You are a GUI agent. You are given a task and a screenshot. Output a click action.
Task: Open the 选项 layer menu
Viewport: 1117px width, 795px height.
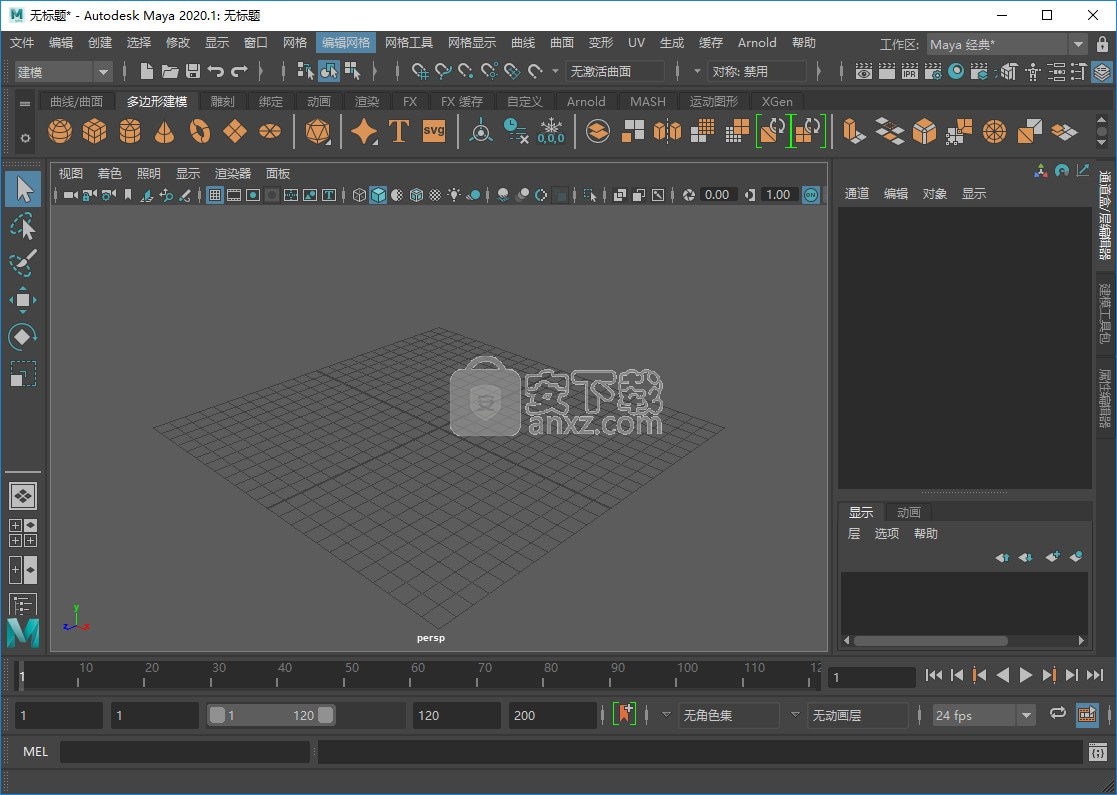coord(886,534)
